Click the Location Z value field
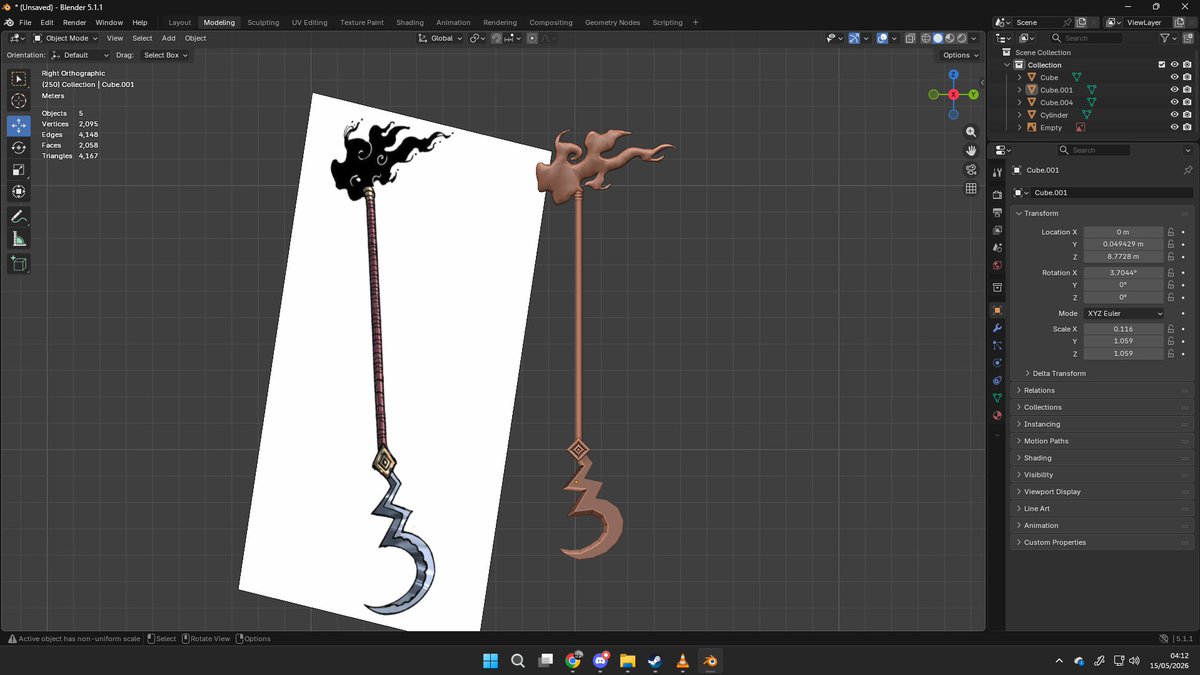Viewport: 1200px width, 675px height. (x=1123, y=257)
